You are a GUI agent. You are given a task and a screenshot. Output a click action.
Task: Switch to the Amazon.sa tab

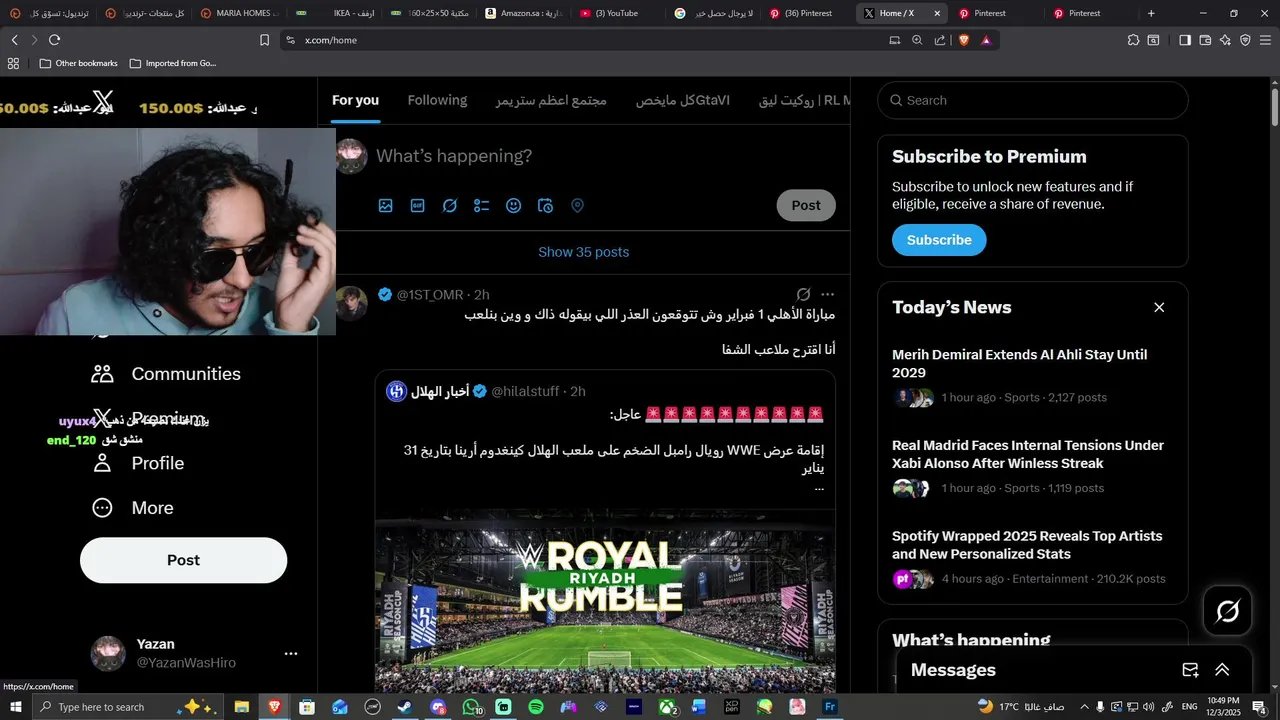click(523, 13)
